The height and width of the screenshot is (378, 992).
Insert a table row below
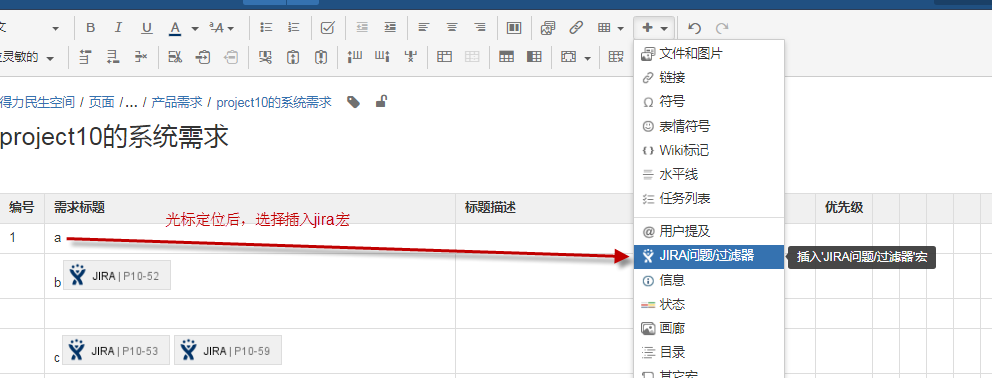click(113, 57)
